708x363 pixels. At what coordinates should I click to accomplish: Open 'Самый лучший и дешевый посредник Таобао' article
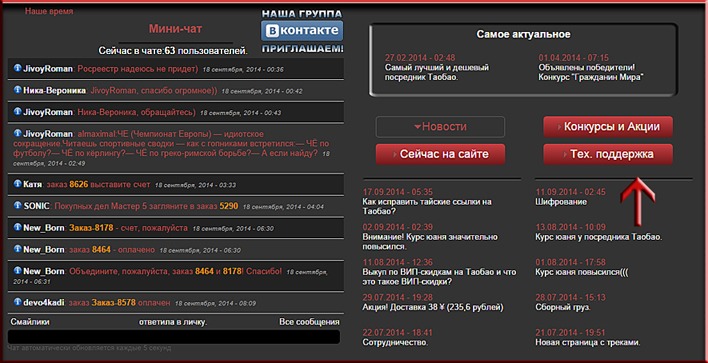437,72
